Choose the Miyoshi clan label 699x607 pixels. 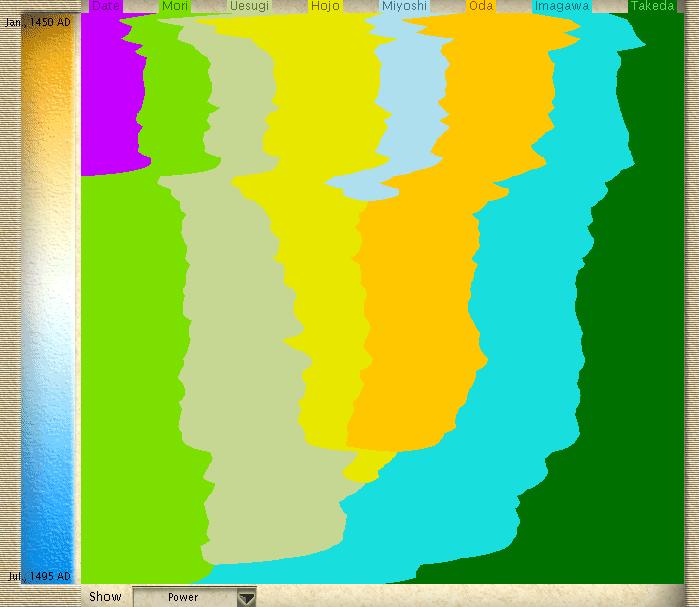pos(404,6)
